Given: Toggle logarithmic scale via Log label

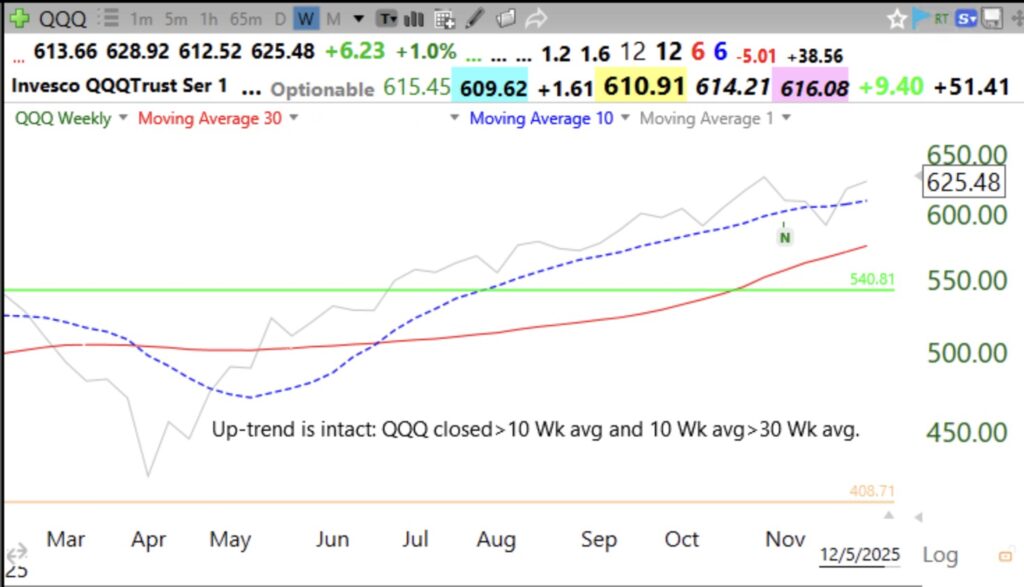Looking at the screenshot, I should coord(938,555).
